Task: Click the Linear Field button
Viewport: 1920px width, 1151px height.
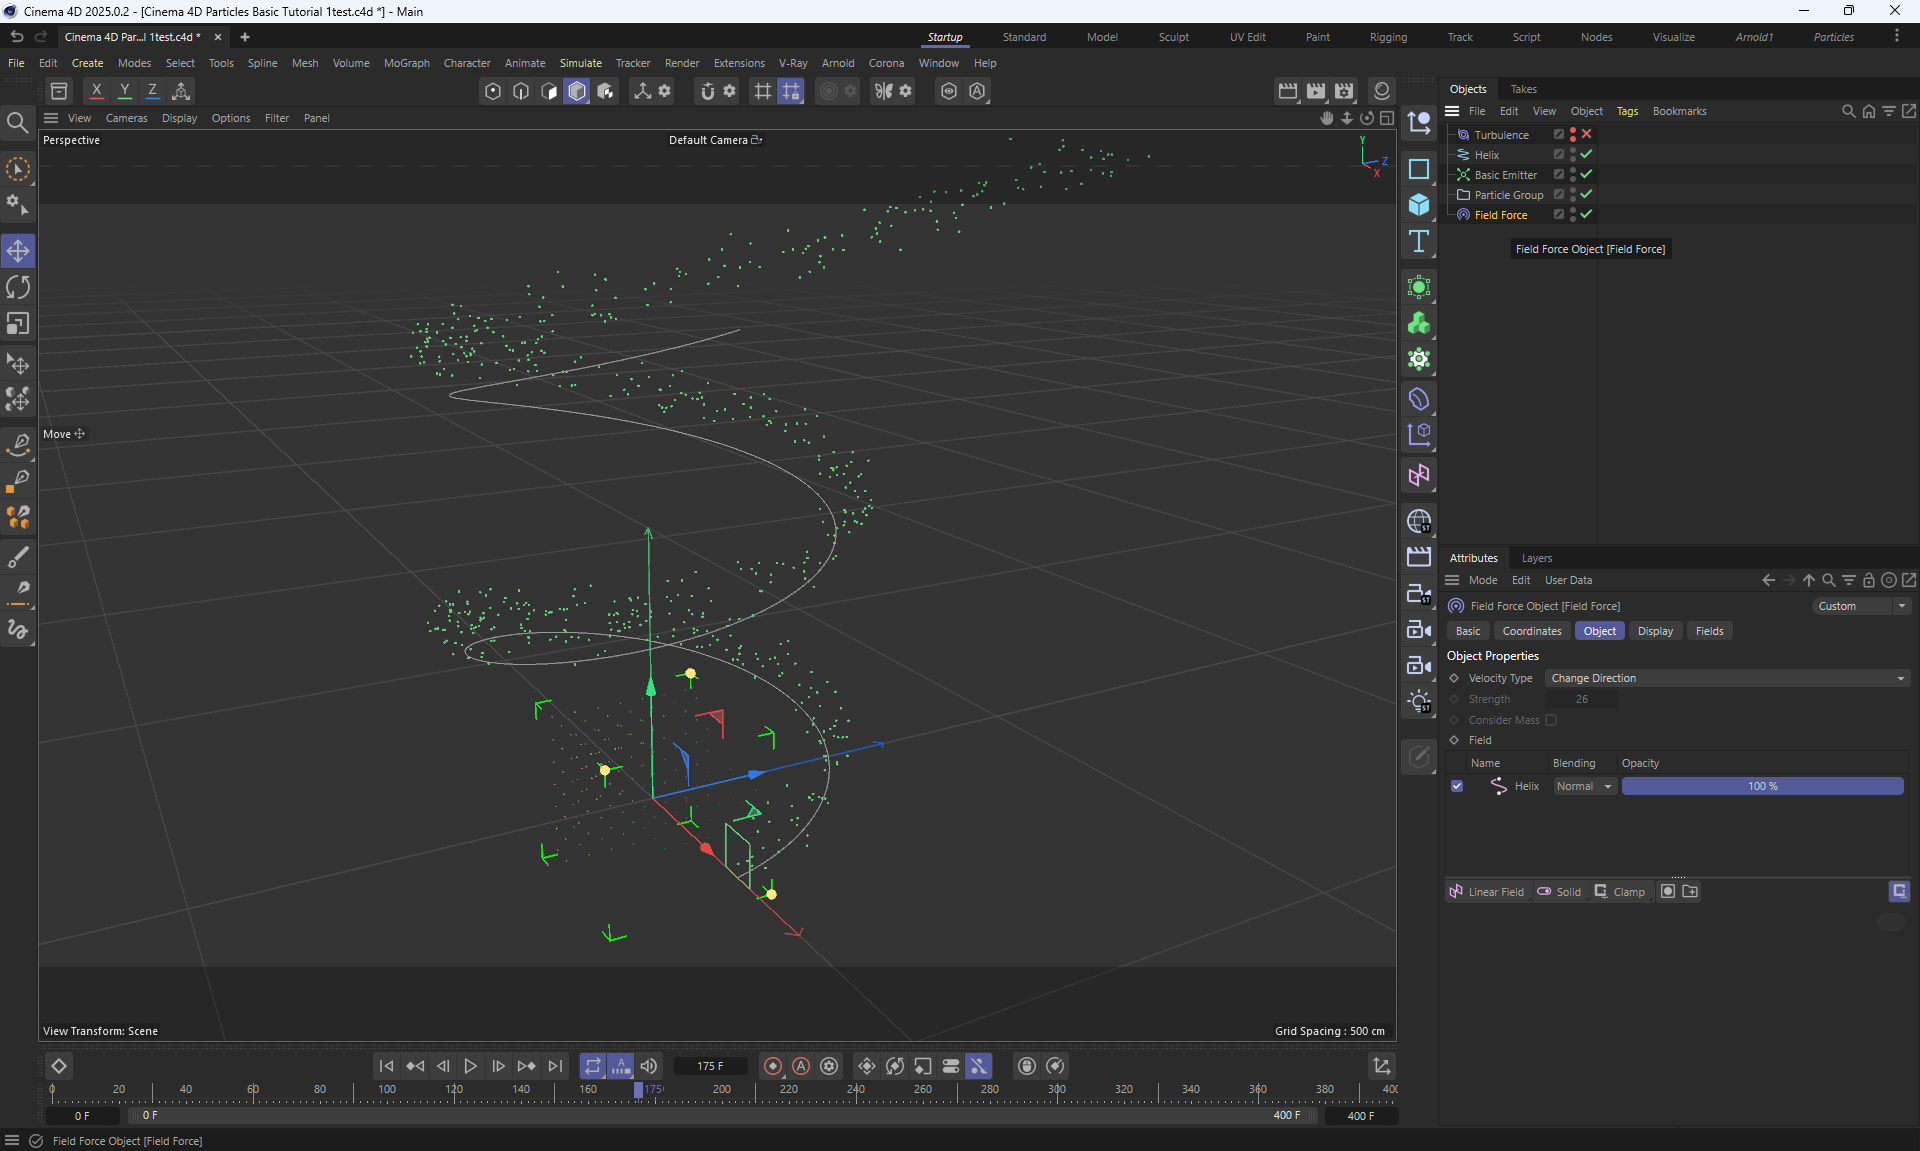Action: pyautogui.click(x=1486, y=892)
